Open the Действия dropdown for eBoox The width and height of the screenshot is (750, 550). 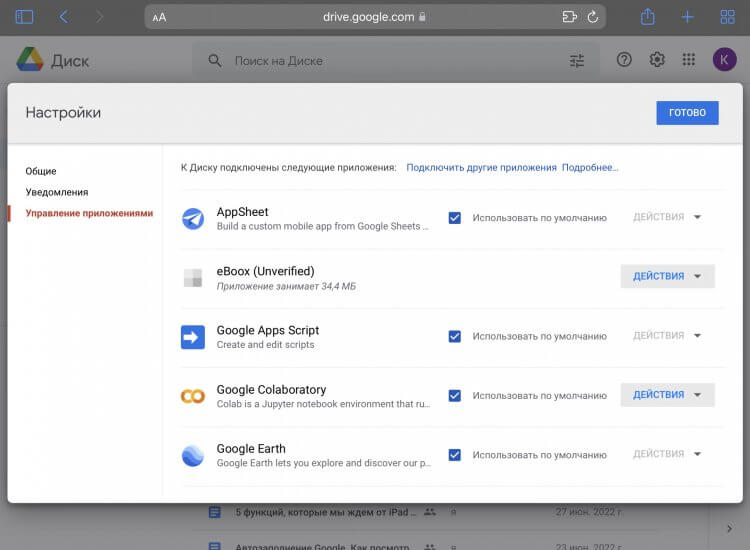[x=667, y=276]
